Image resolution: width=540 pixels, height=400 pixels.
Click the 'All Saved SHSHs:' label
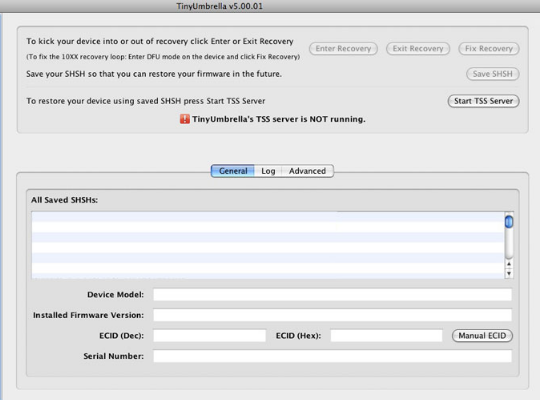64,200
